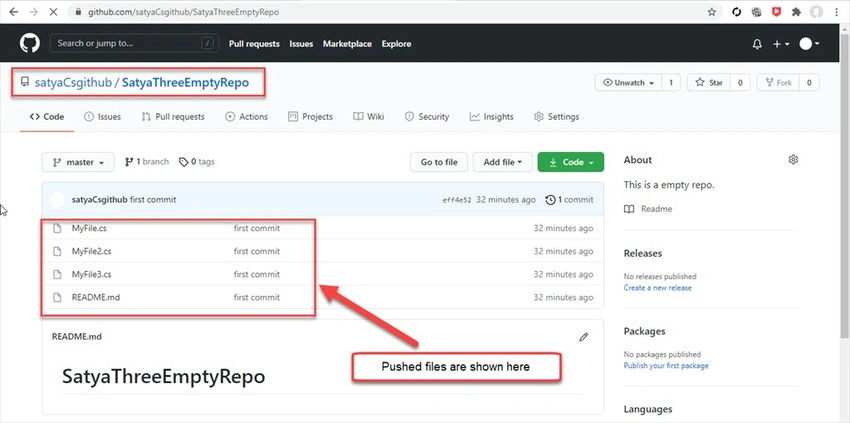
Task: Open commit hash eff4e52
Action: [457, 200]
